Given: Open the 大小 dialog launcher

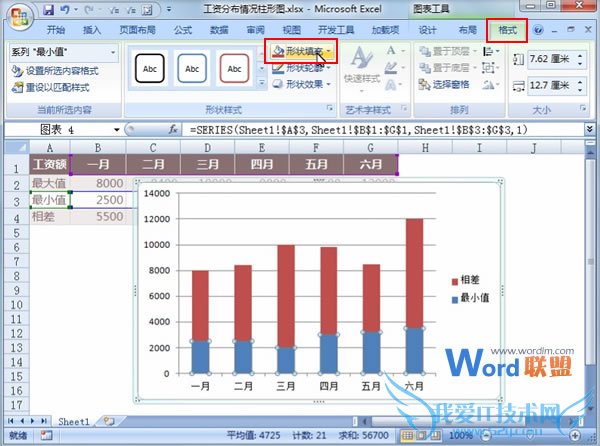Looking at the screenshot, I should (x=583, y=109).
